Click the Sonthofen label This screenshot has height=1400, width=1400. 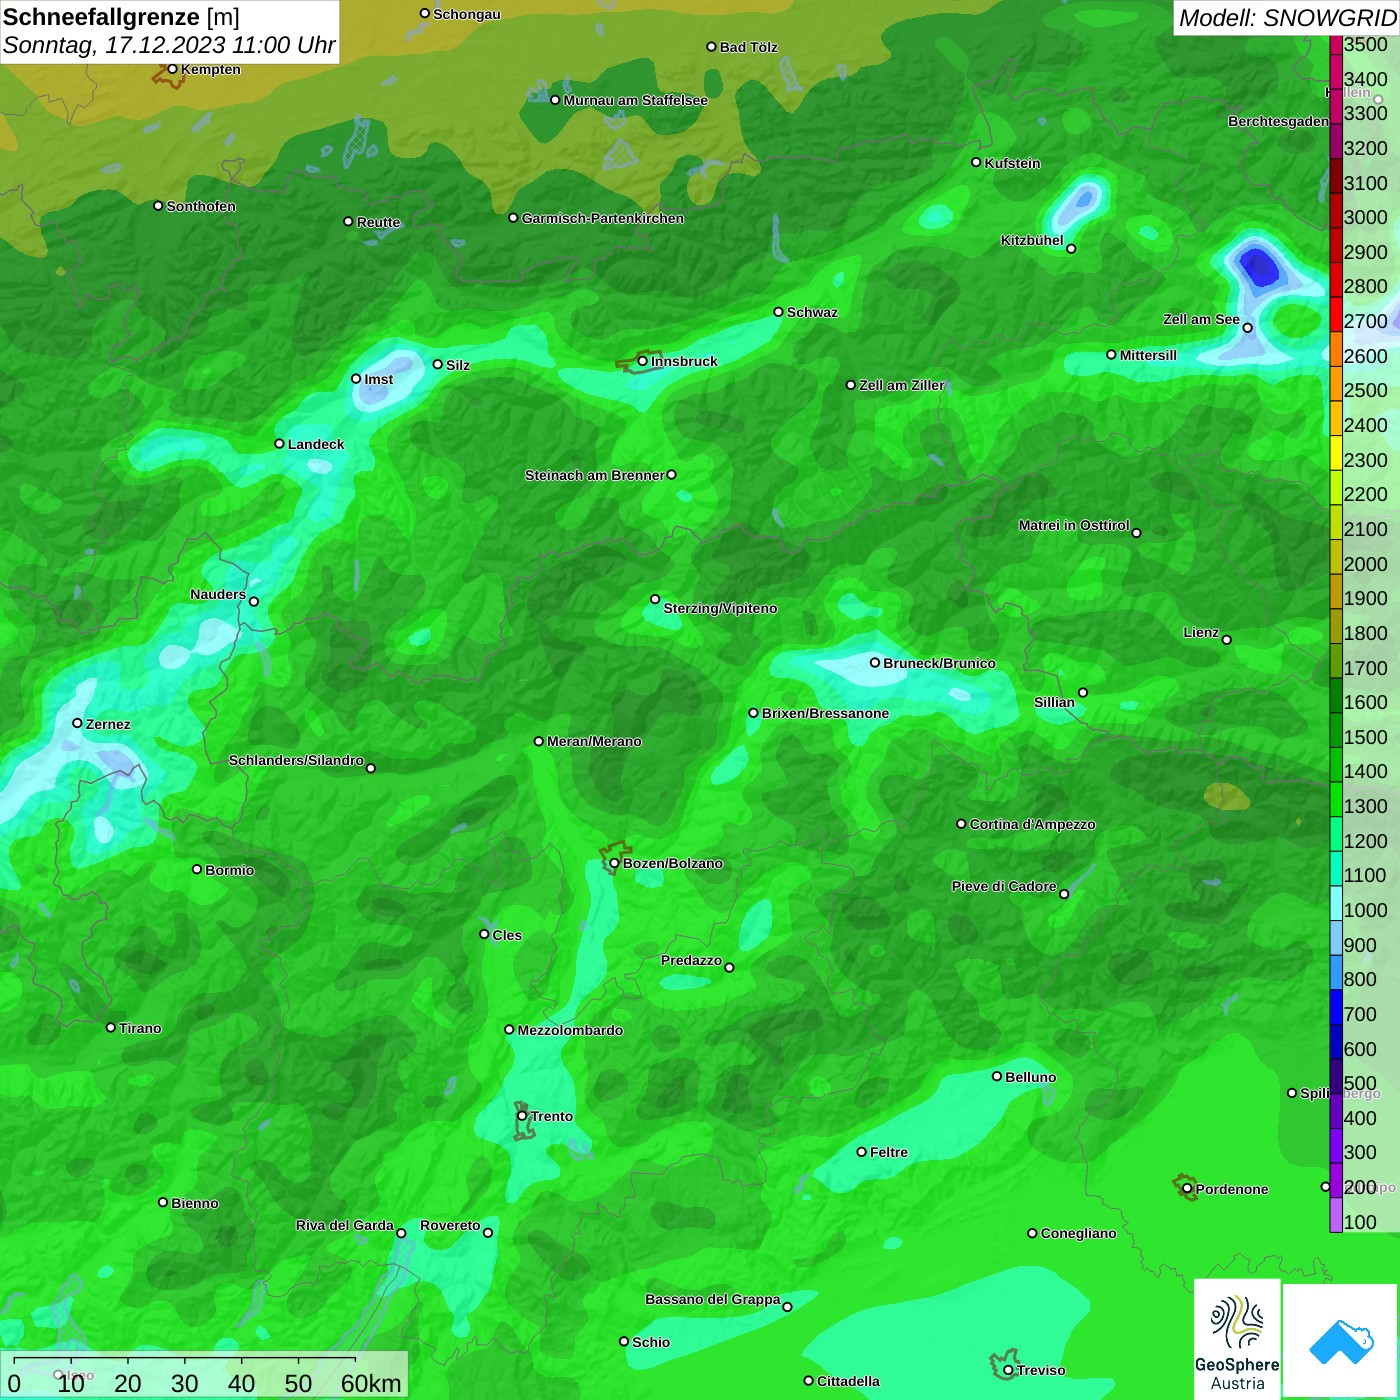(x=201, y=206)
